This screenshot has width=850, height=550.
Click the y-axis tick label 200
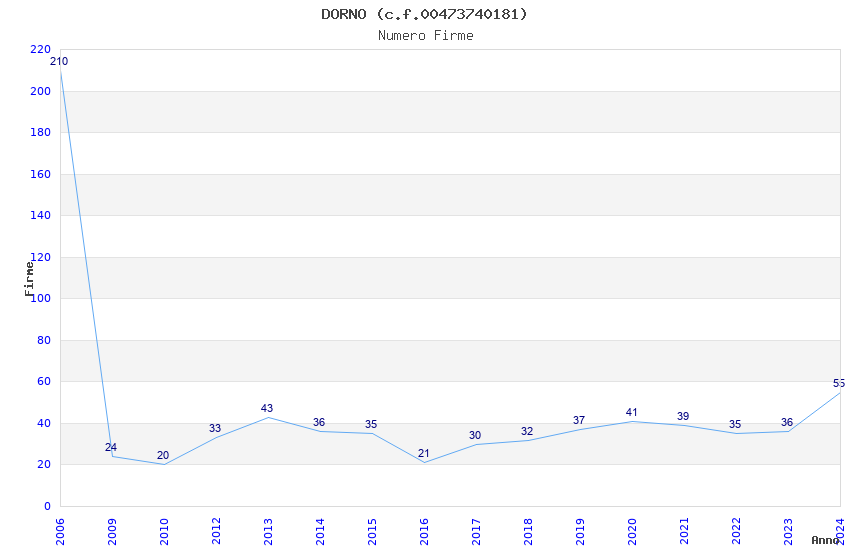tap(41, 92)
